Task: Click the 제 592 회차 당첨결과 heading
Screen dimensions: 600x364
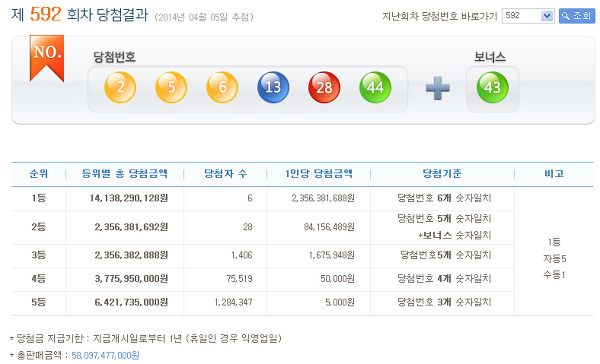Action: (x=80, y=15)
